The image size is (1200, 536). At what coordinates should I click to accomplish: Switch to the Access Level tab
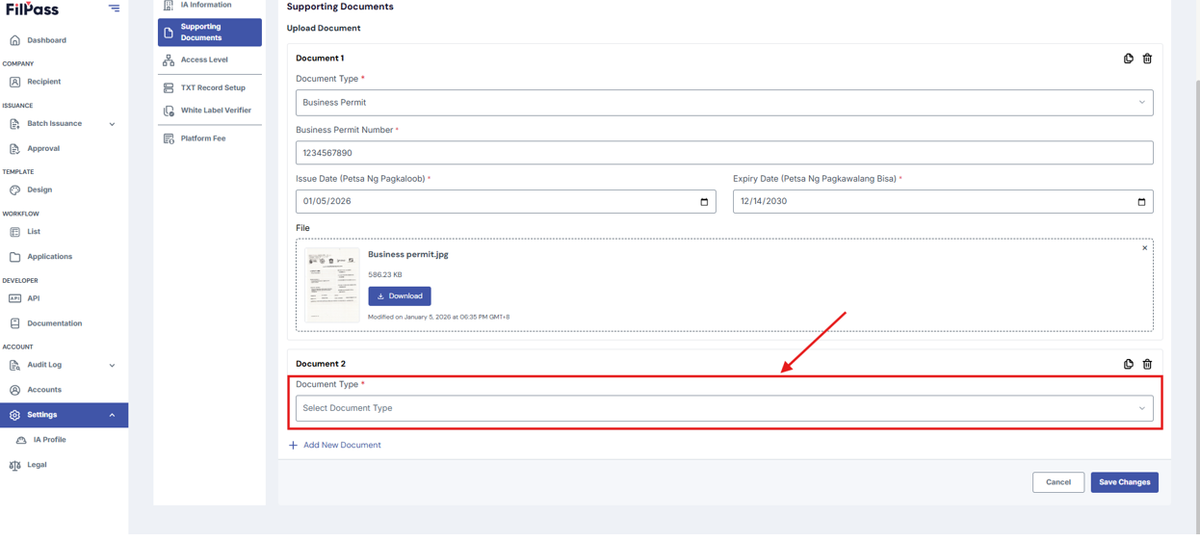point(209,60)
